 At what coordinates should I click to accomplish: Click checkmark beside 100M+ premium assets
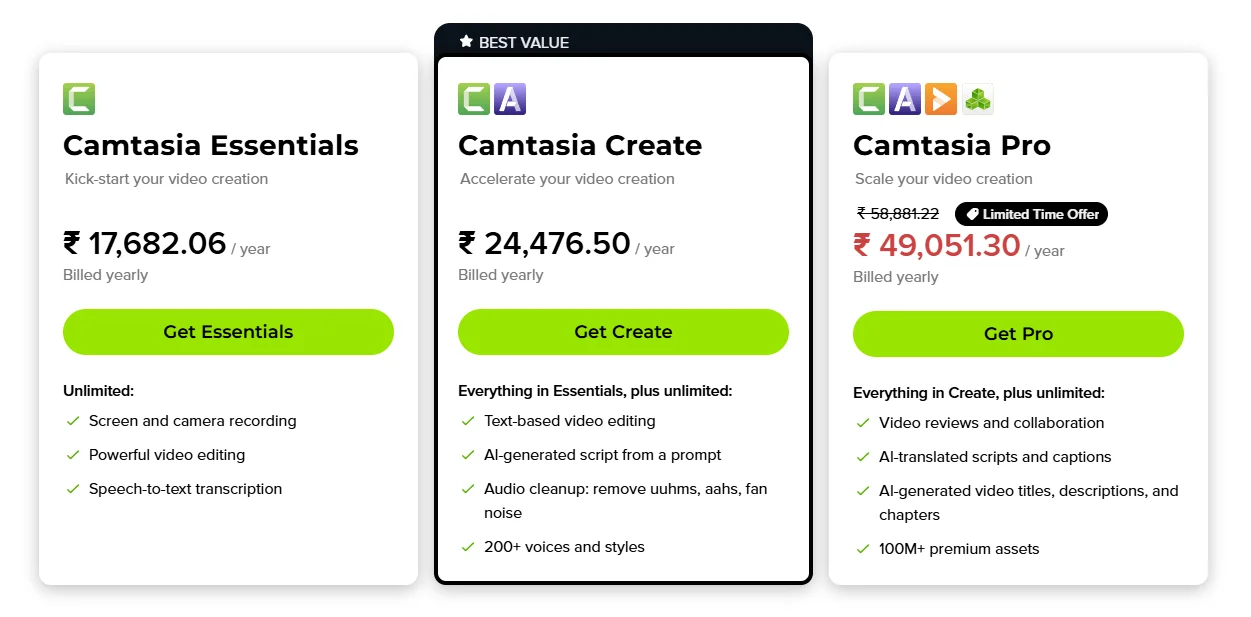point(863,549)
